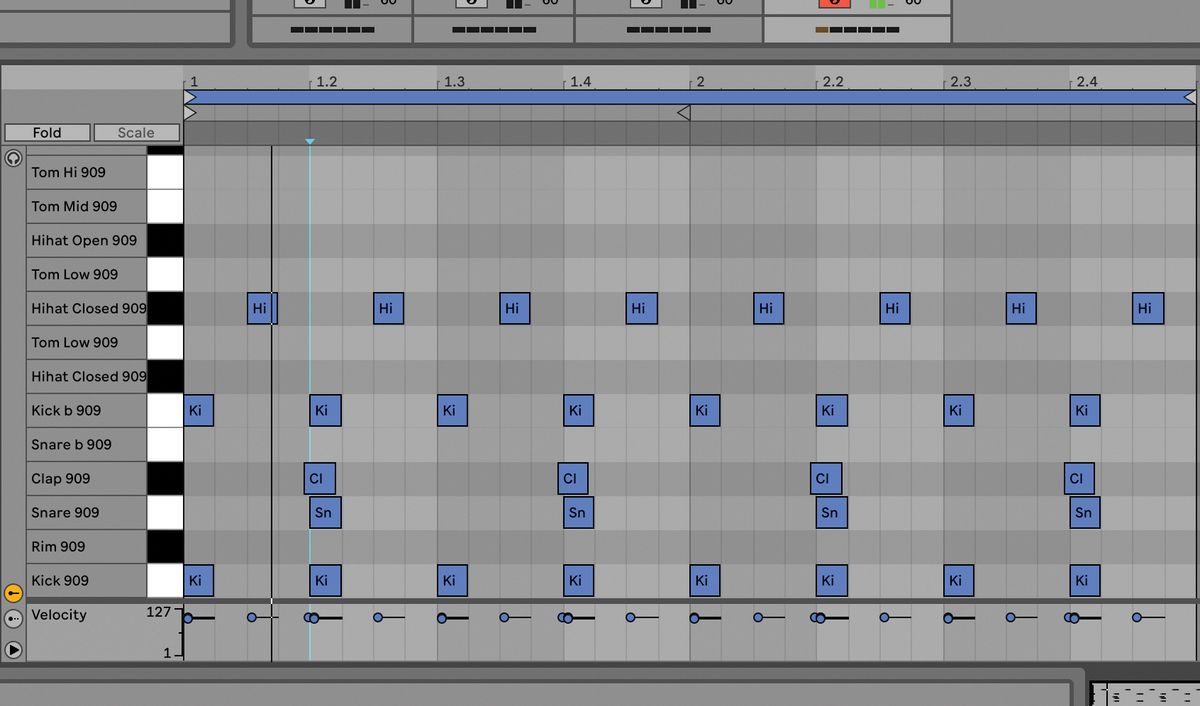Select the first Ki note on the Kick 909 row
The image size is (1200, 706).
tap(196, 580)
